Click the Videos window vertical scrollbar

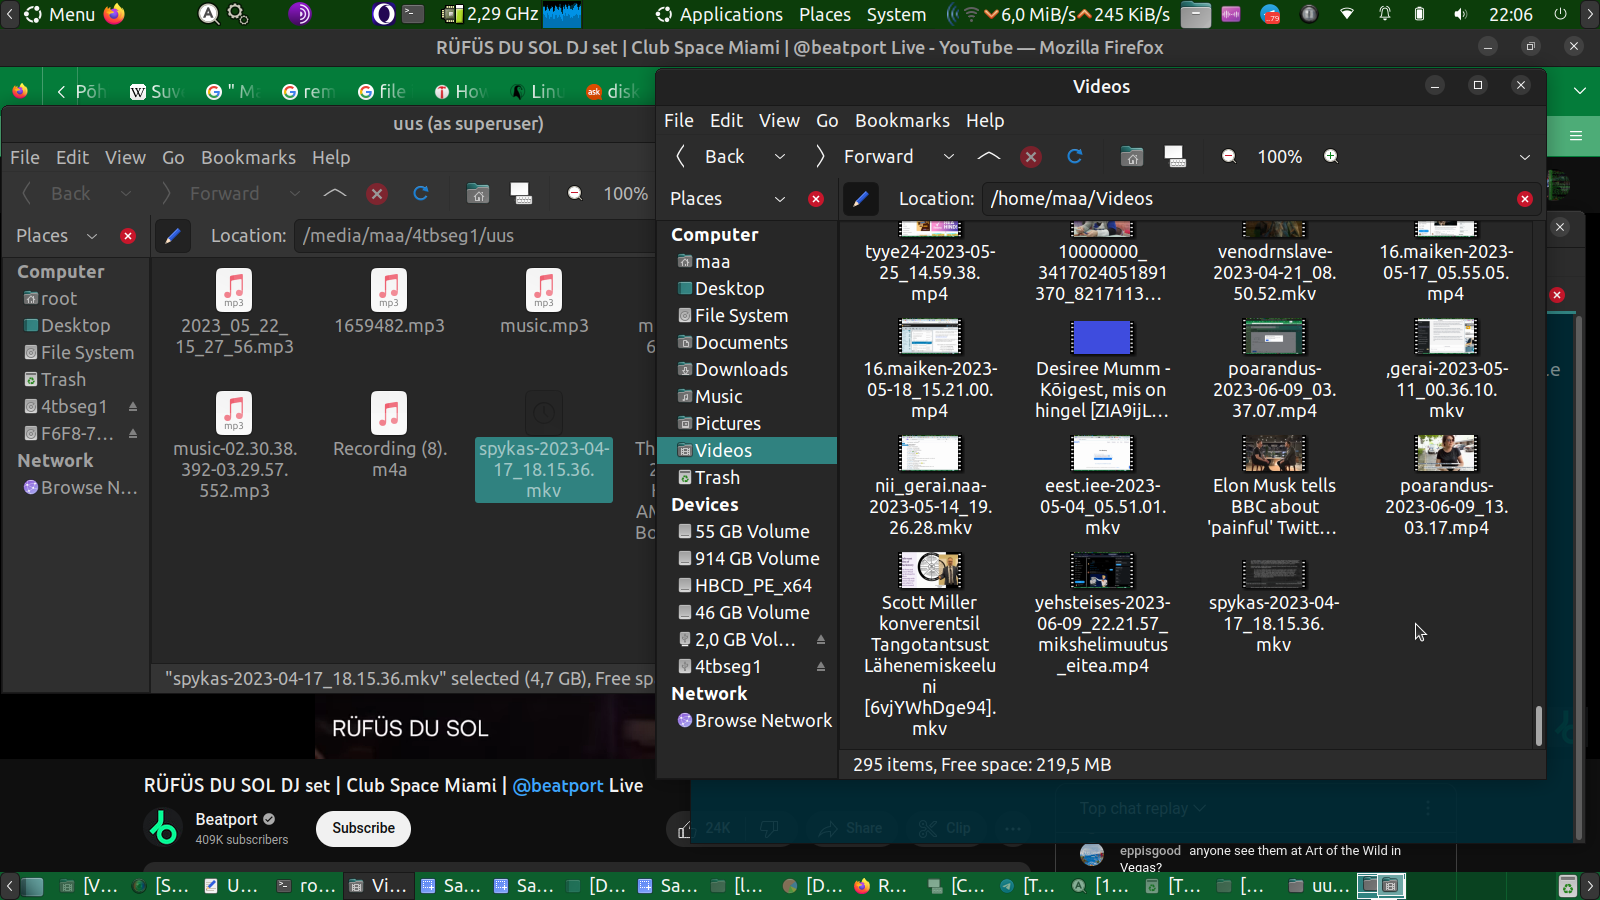pos(1538,725)
